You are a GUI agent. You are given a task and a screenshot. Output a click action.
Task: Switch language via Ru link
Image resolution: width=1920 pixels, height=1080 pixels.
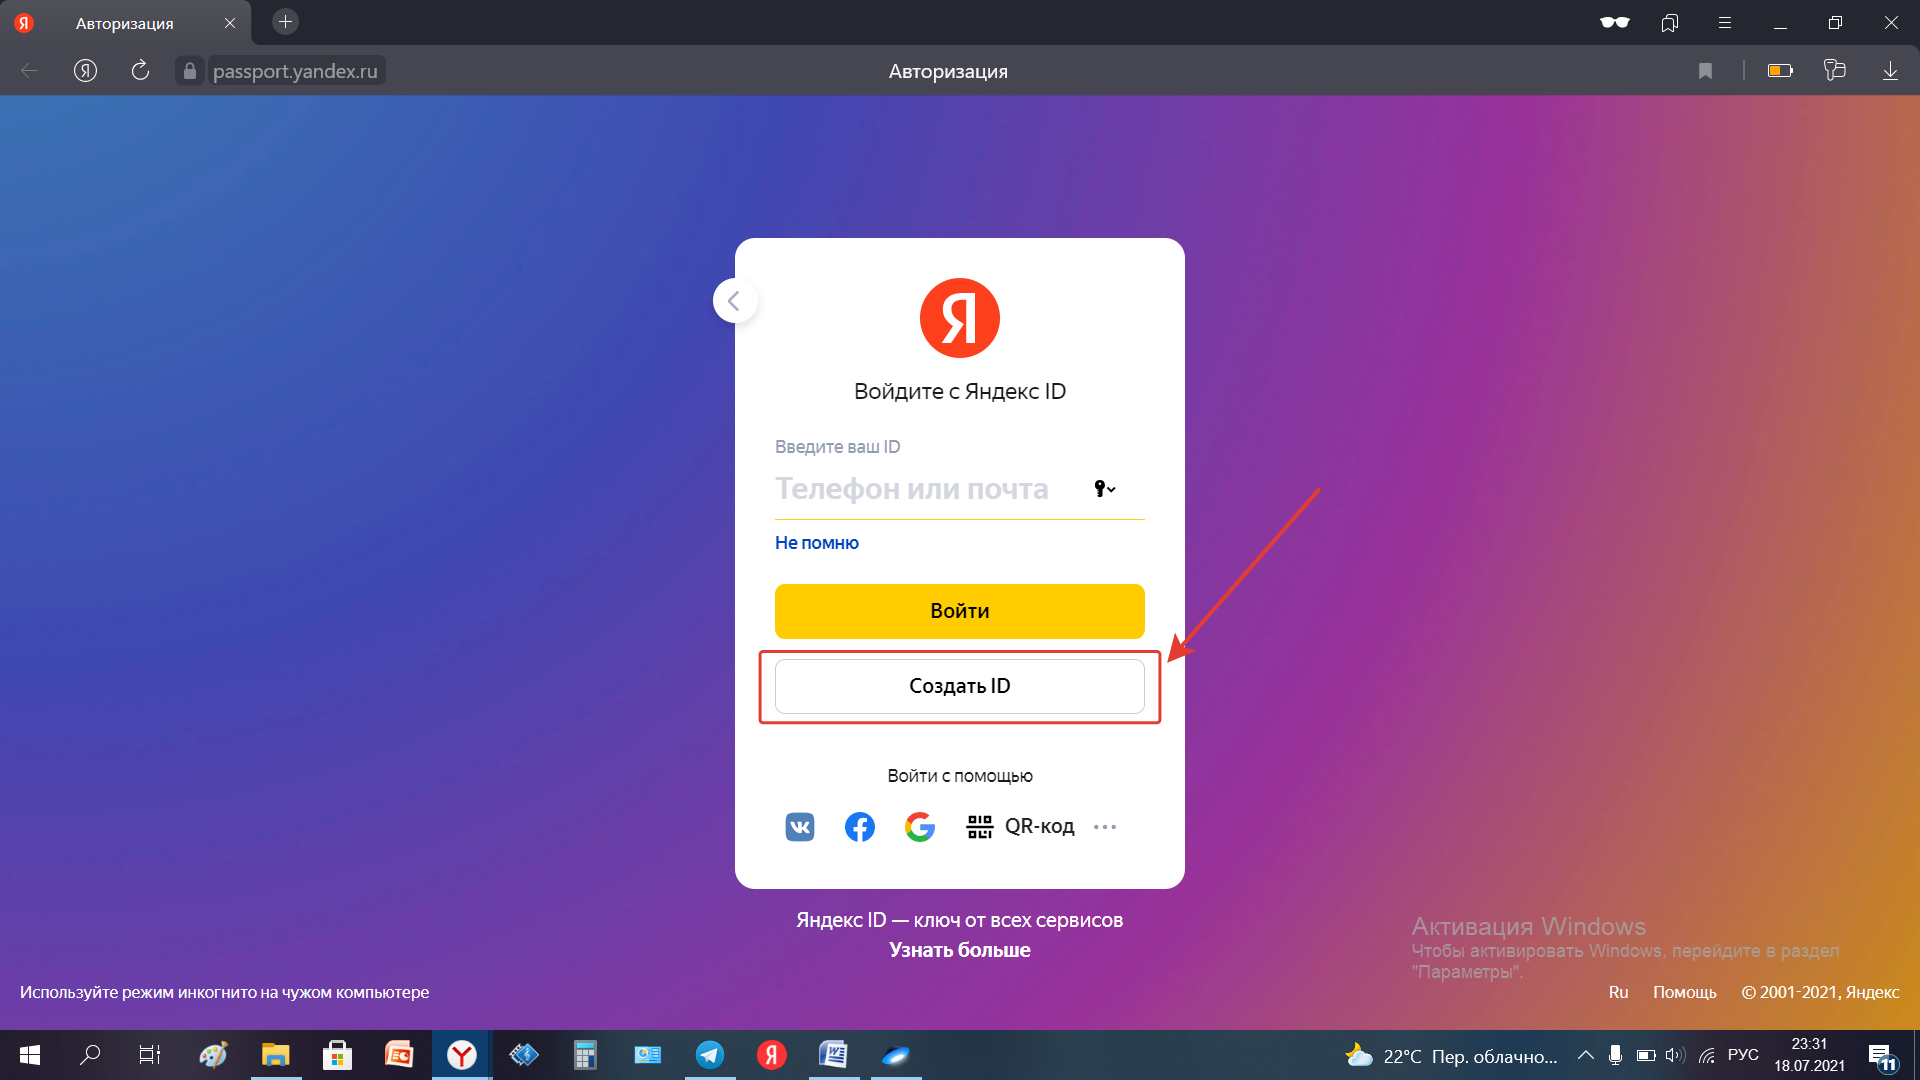coord(1618,992)
